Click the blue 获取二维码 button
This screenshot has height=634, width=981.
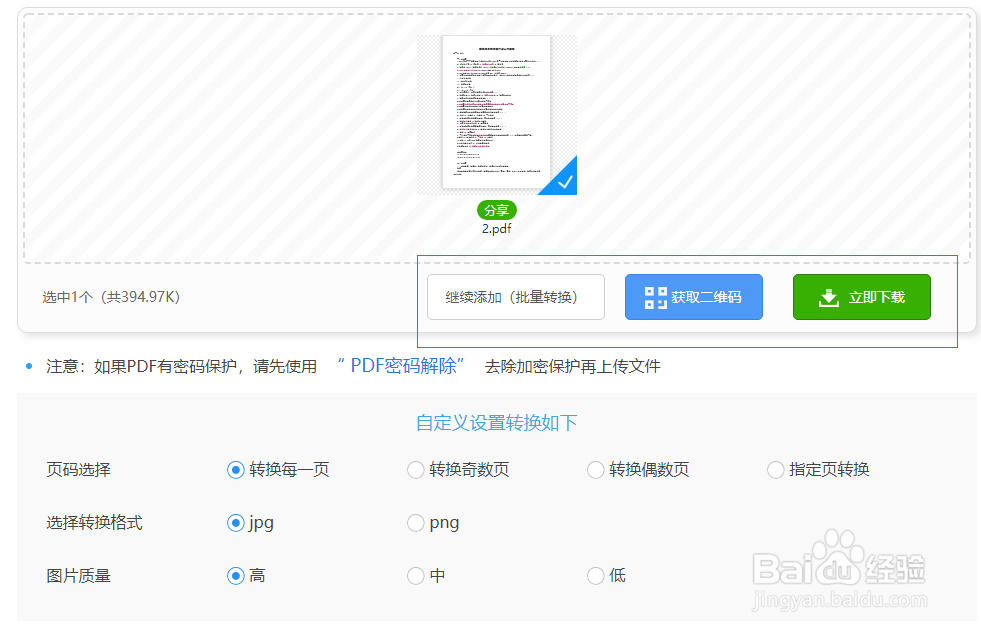tap(694, 296)
